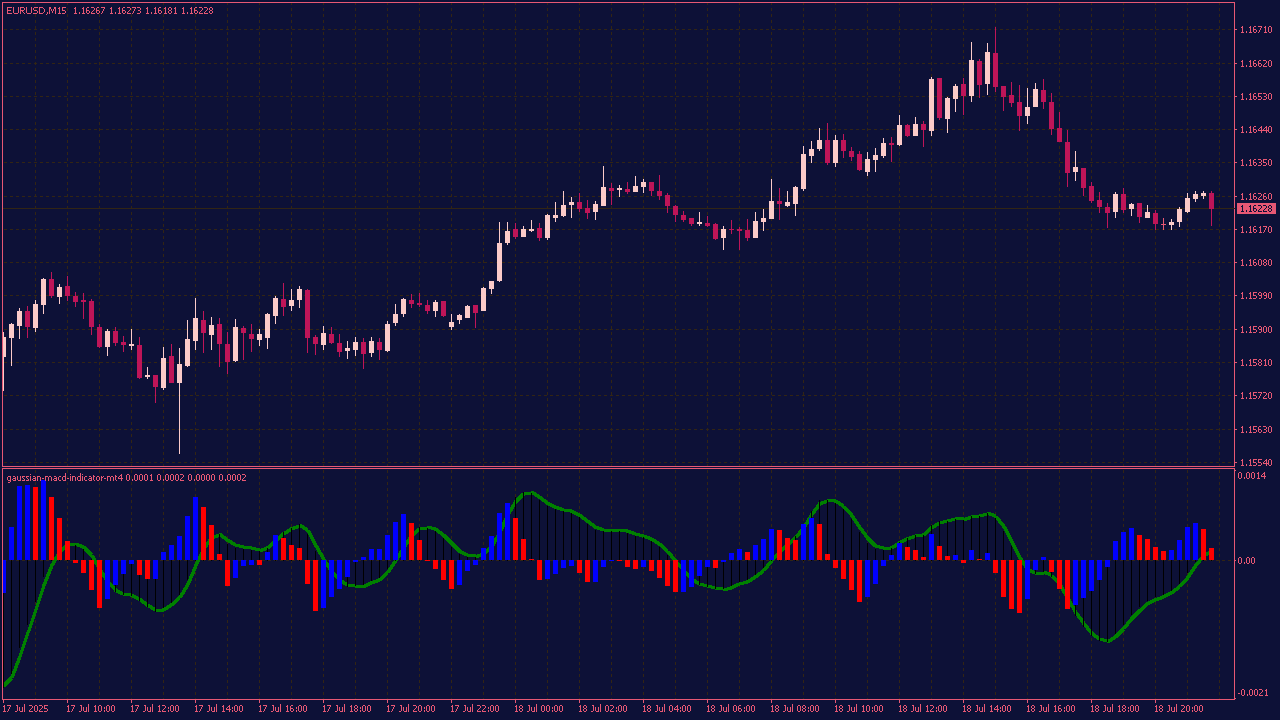This screenshot has height=720, width=1280.
Task: Select the 1.16710 price axis label
Action: (x=1256, y=30)
